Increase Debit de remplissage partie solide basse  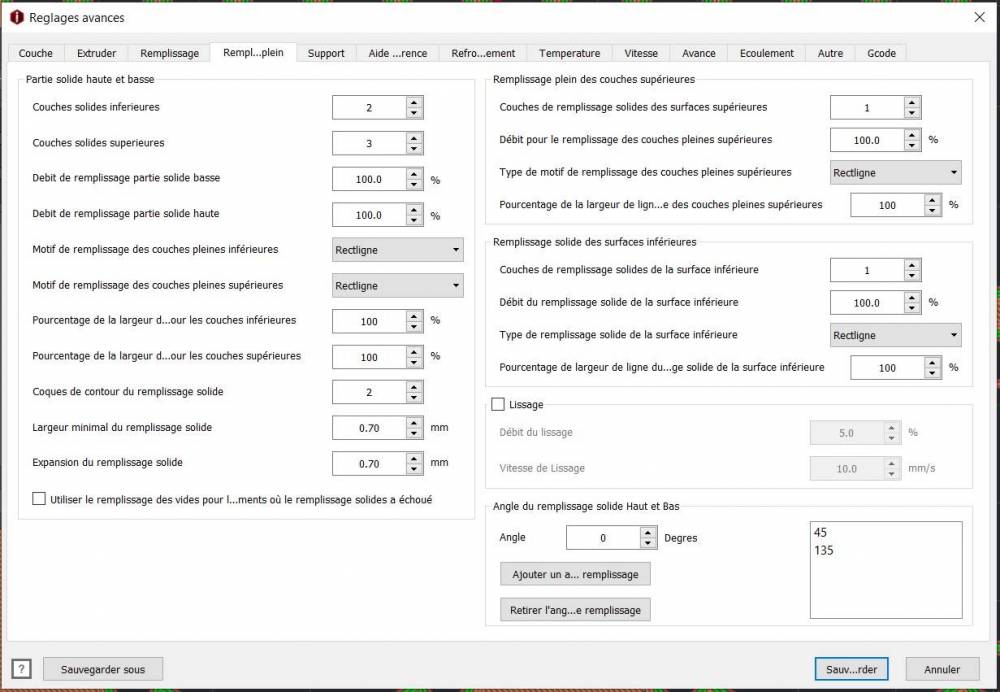[x=414, y=173]
